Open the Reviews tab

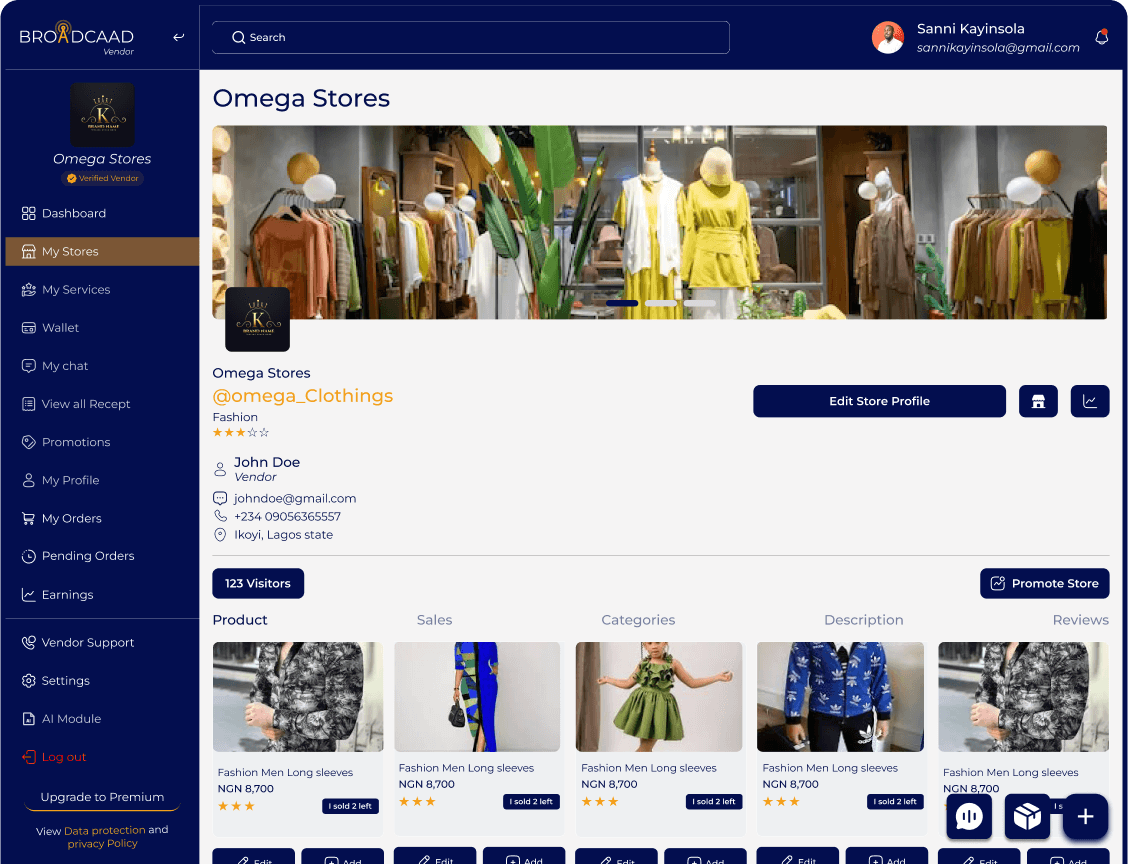pyautogui.click(x=1080, y=620)
